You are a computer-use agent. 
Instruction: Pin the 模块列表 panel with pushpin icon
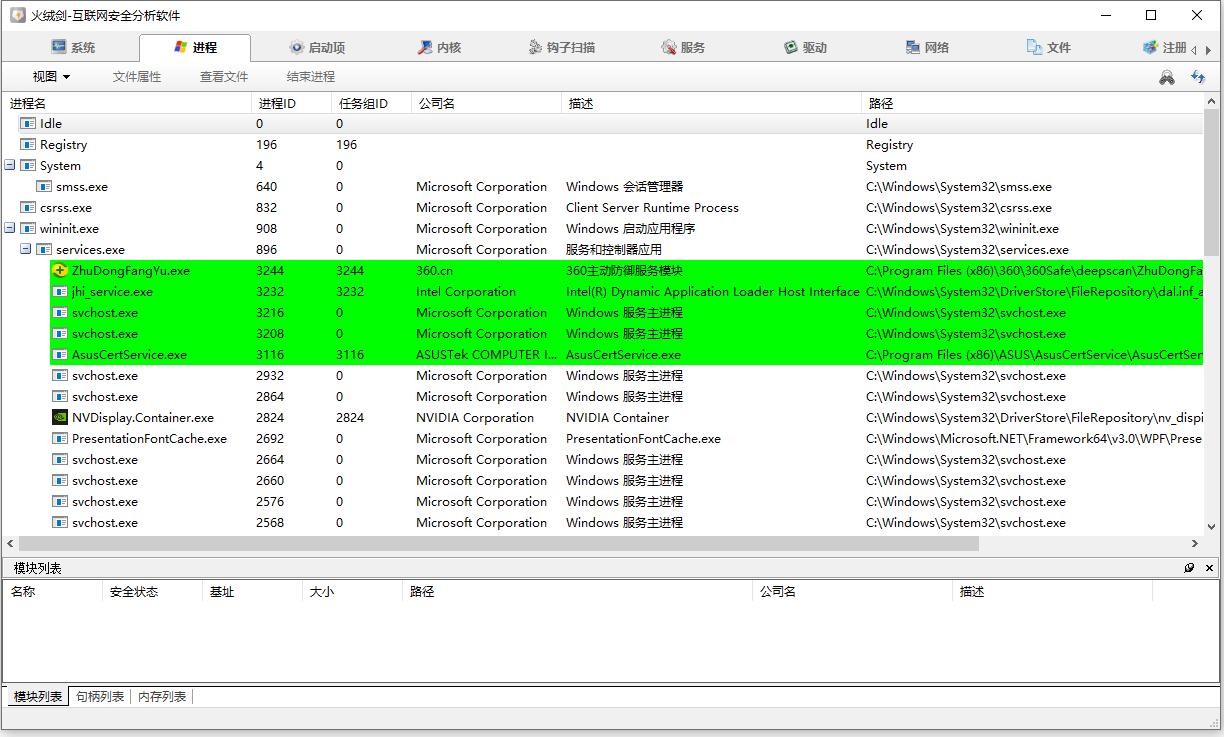pos(1189,568)
